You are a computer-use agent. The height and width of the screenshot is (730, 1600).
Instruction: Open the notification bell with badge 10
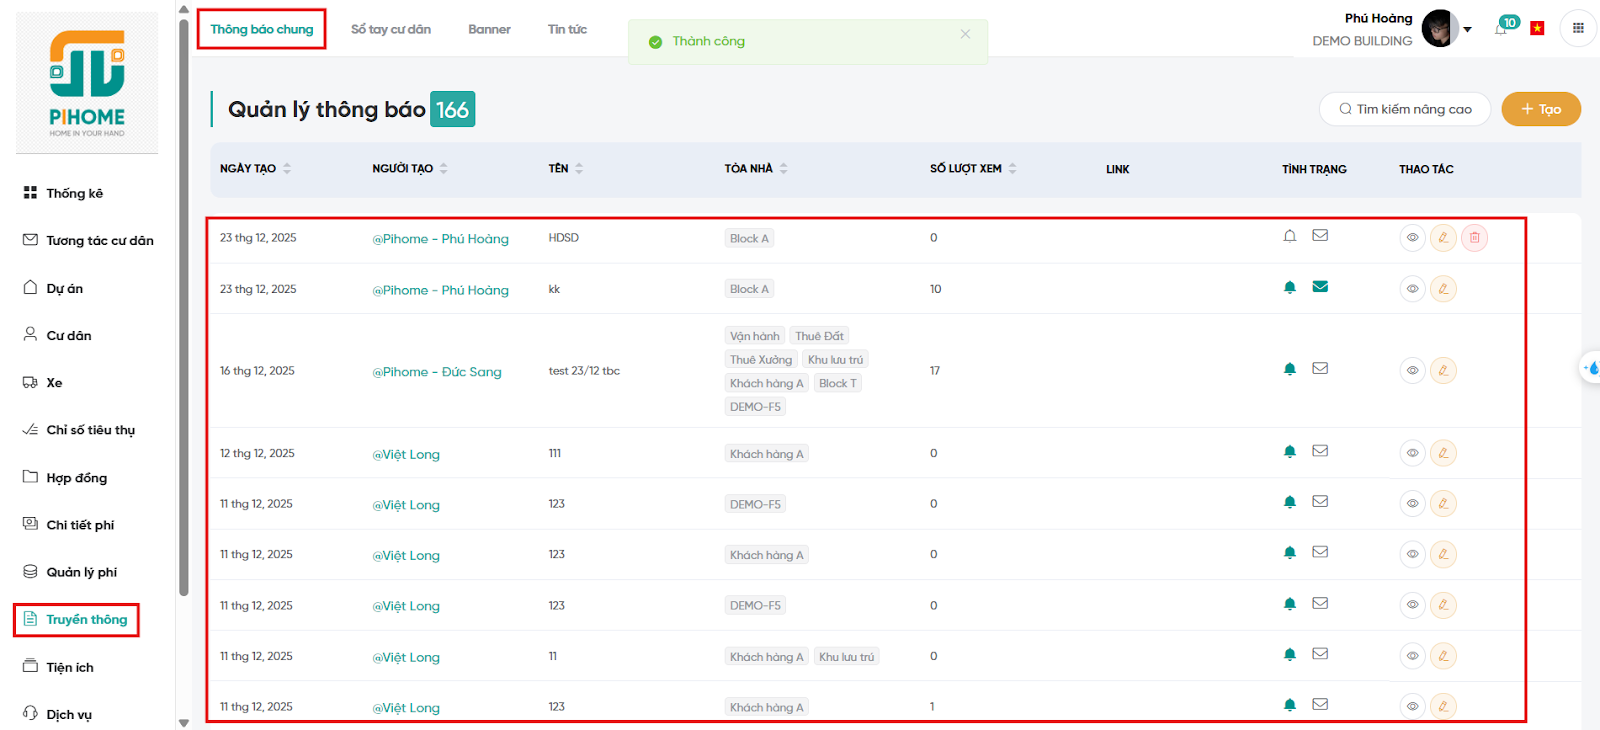(1501, 28)
